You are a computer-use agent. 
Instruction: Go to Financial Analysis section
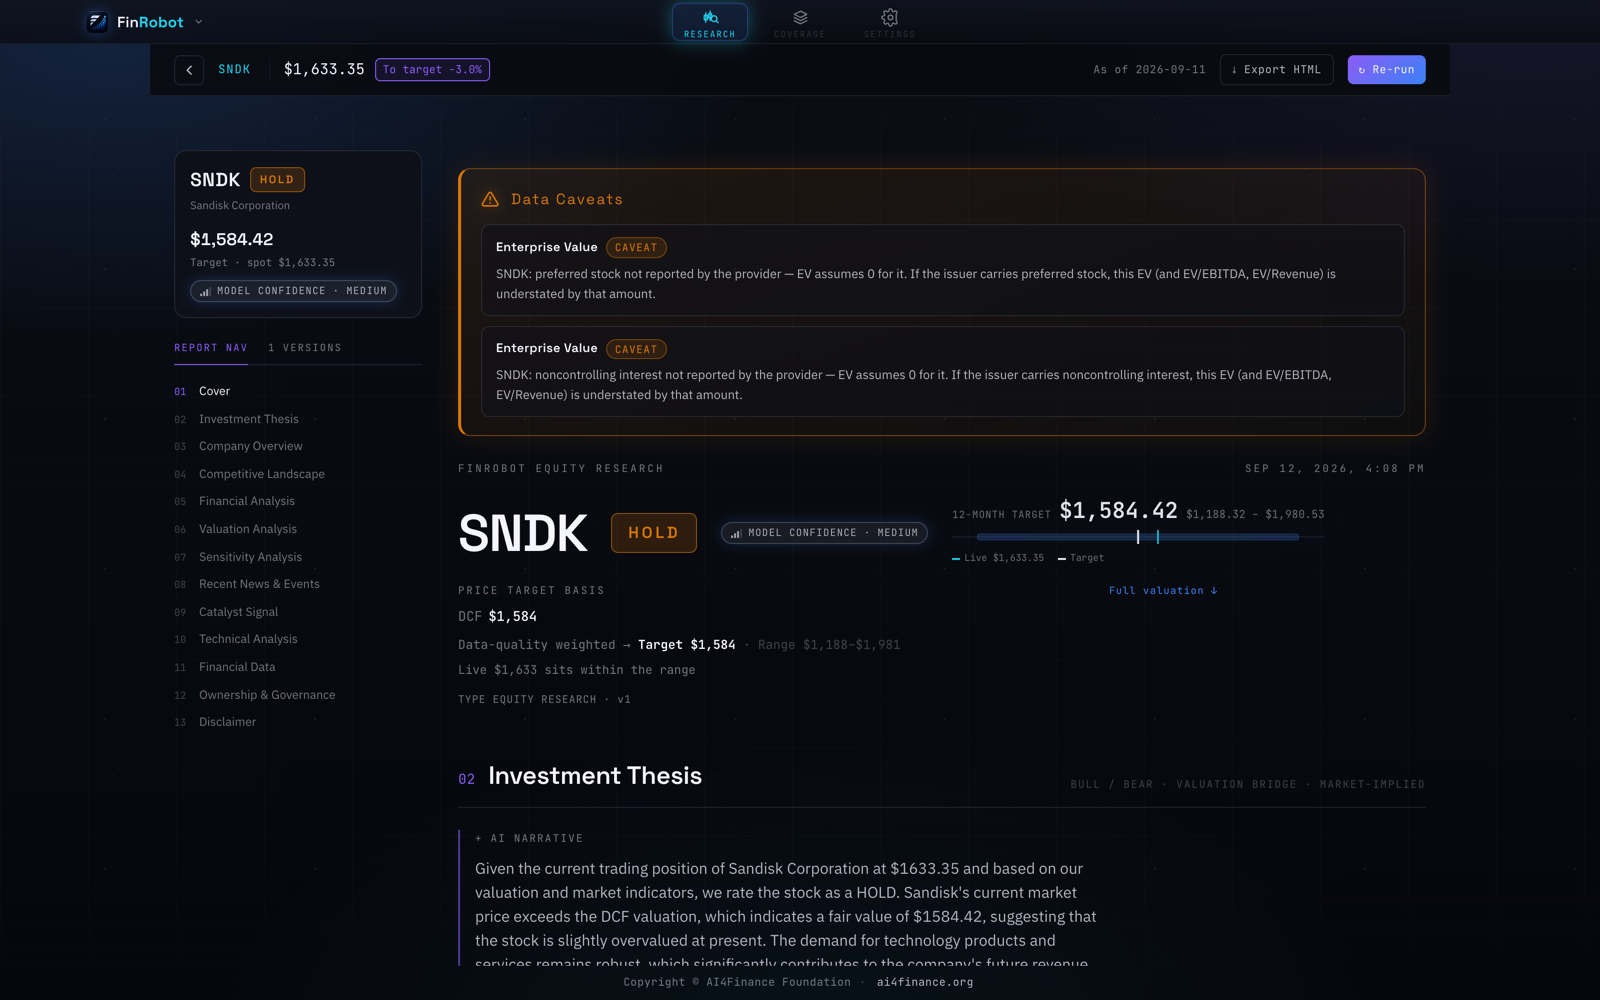247,501
